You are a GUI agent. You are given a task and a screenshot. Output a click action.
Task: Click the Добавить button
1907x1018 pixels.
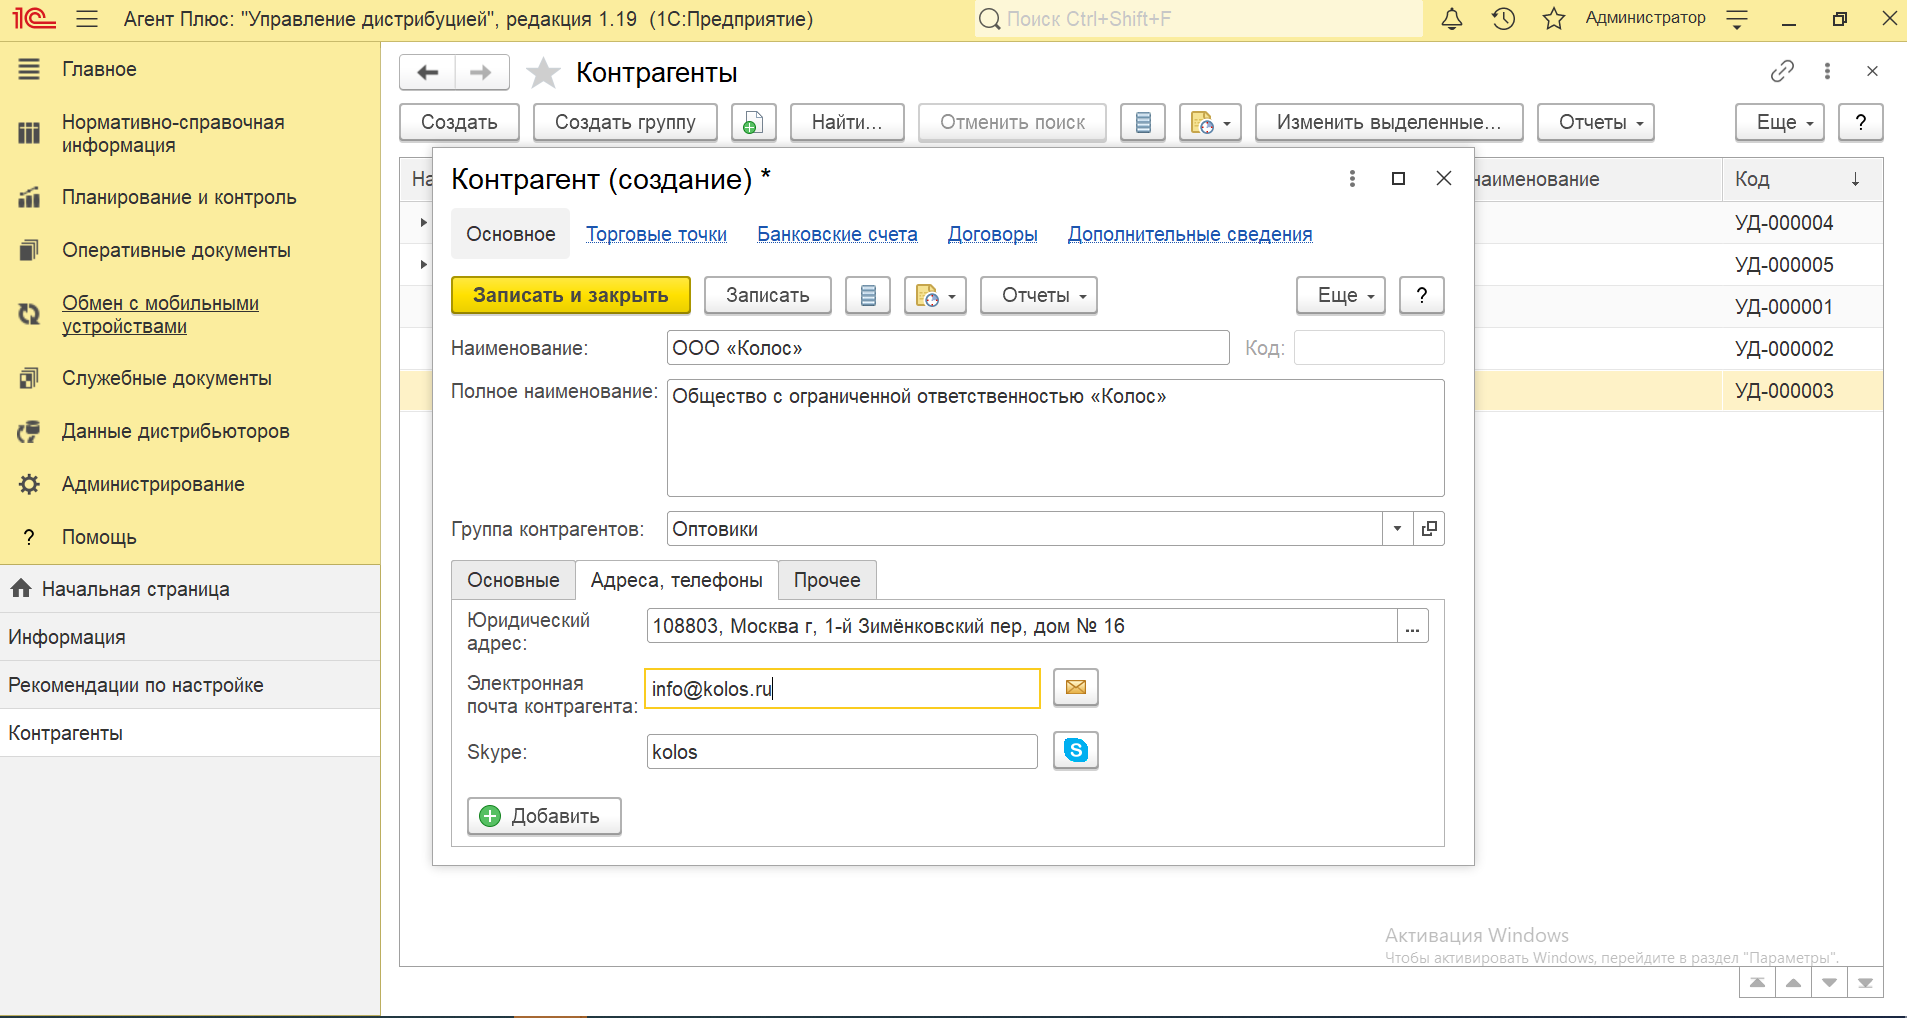[x=544, y=816]
